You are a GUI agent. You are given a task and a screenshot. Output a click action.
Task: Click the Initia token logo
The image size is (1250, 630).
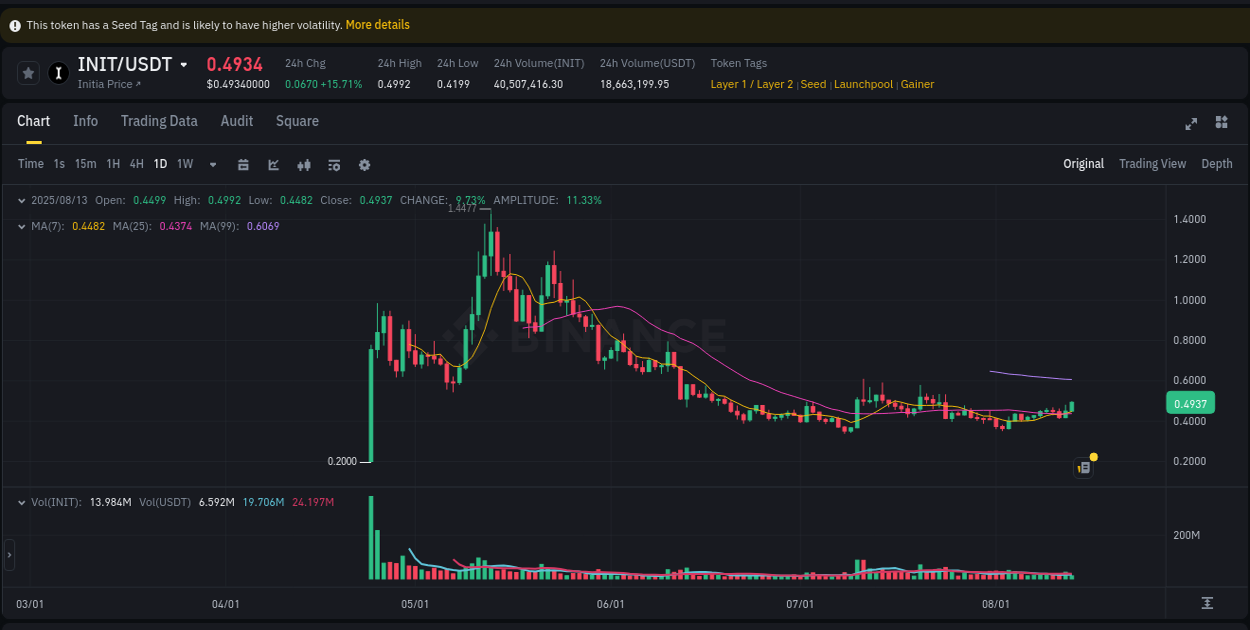(58, 72)
